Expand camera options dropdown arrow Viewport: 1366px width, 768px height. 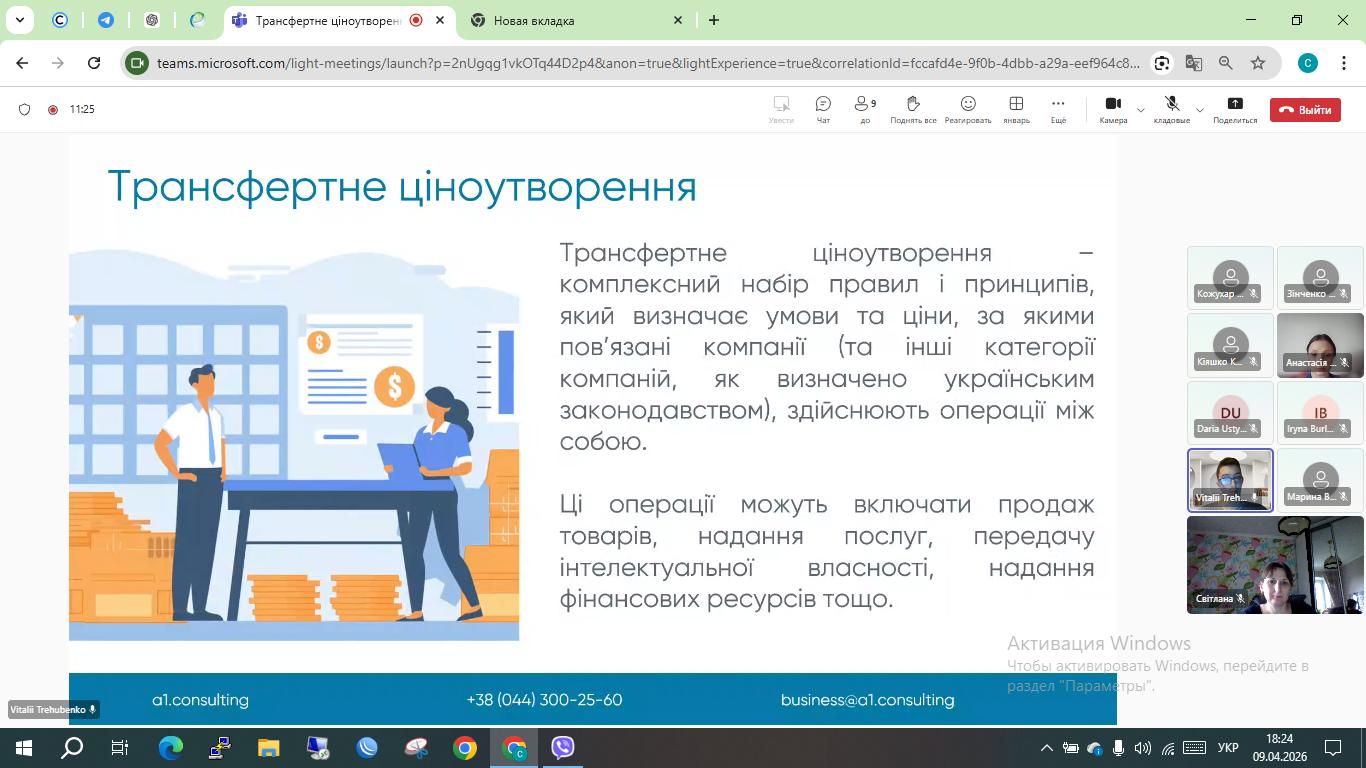(x=1141, y=110)
